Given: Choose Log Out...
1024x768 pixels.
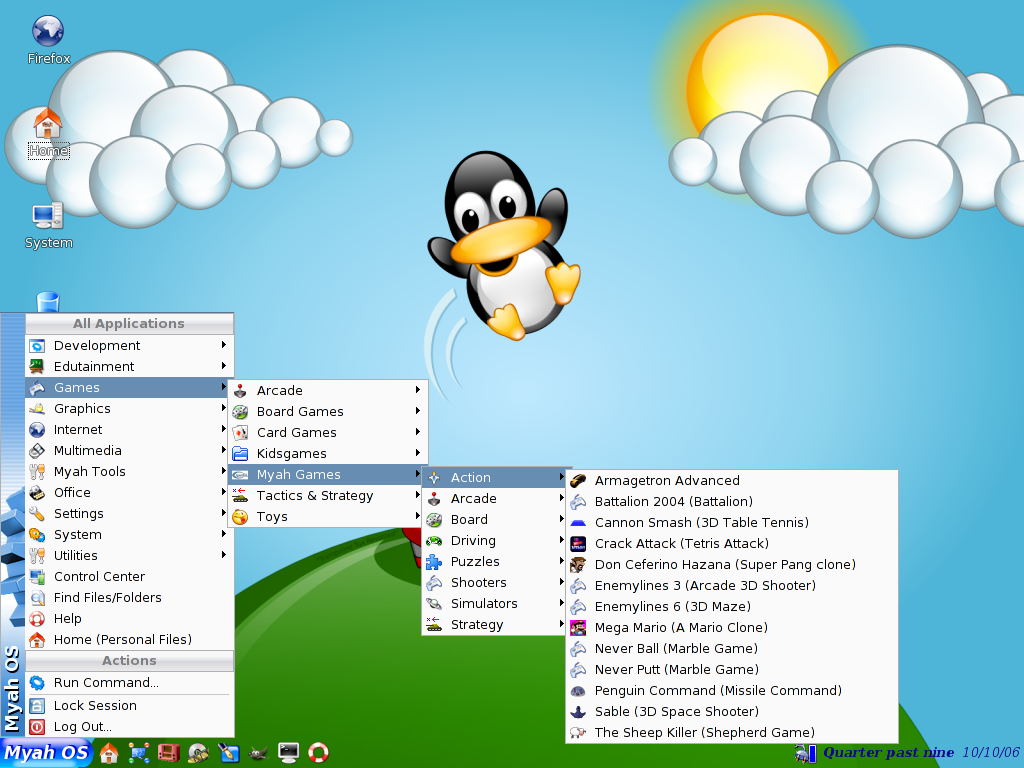Looking at the screenshot, I should 129,726.
